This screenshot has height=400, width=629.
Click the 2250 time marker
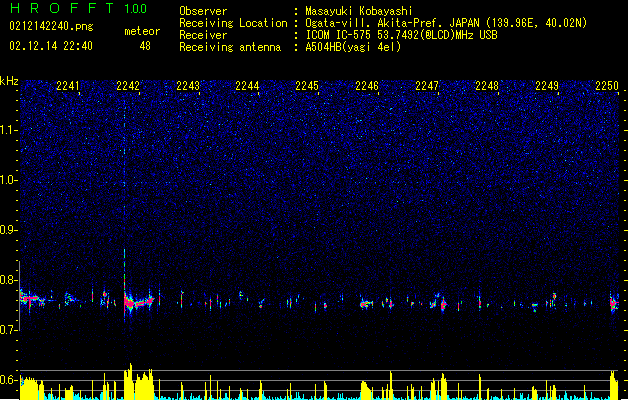pos(607,86)
